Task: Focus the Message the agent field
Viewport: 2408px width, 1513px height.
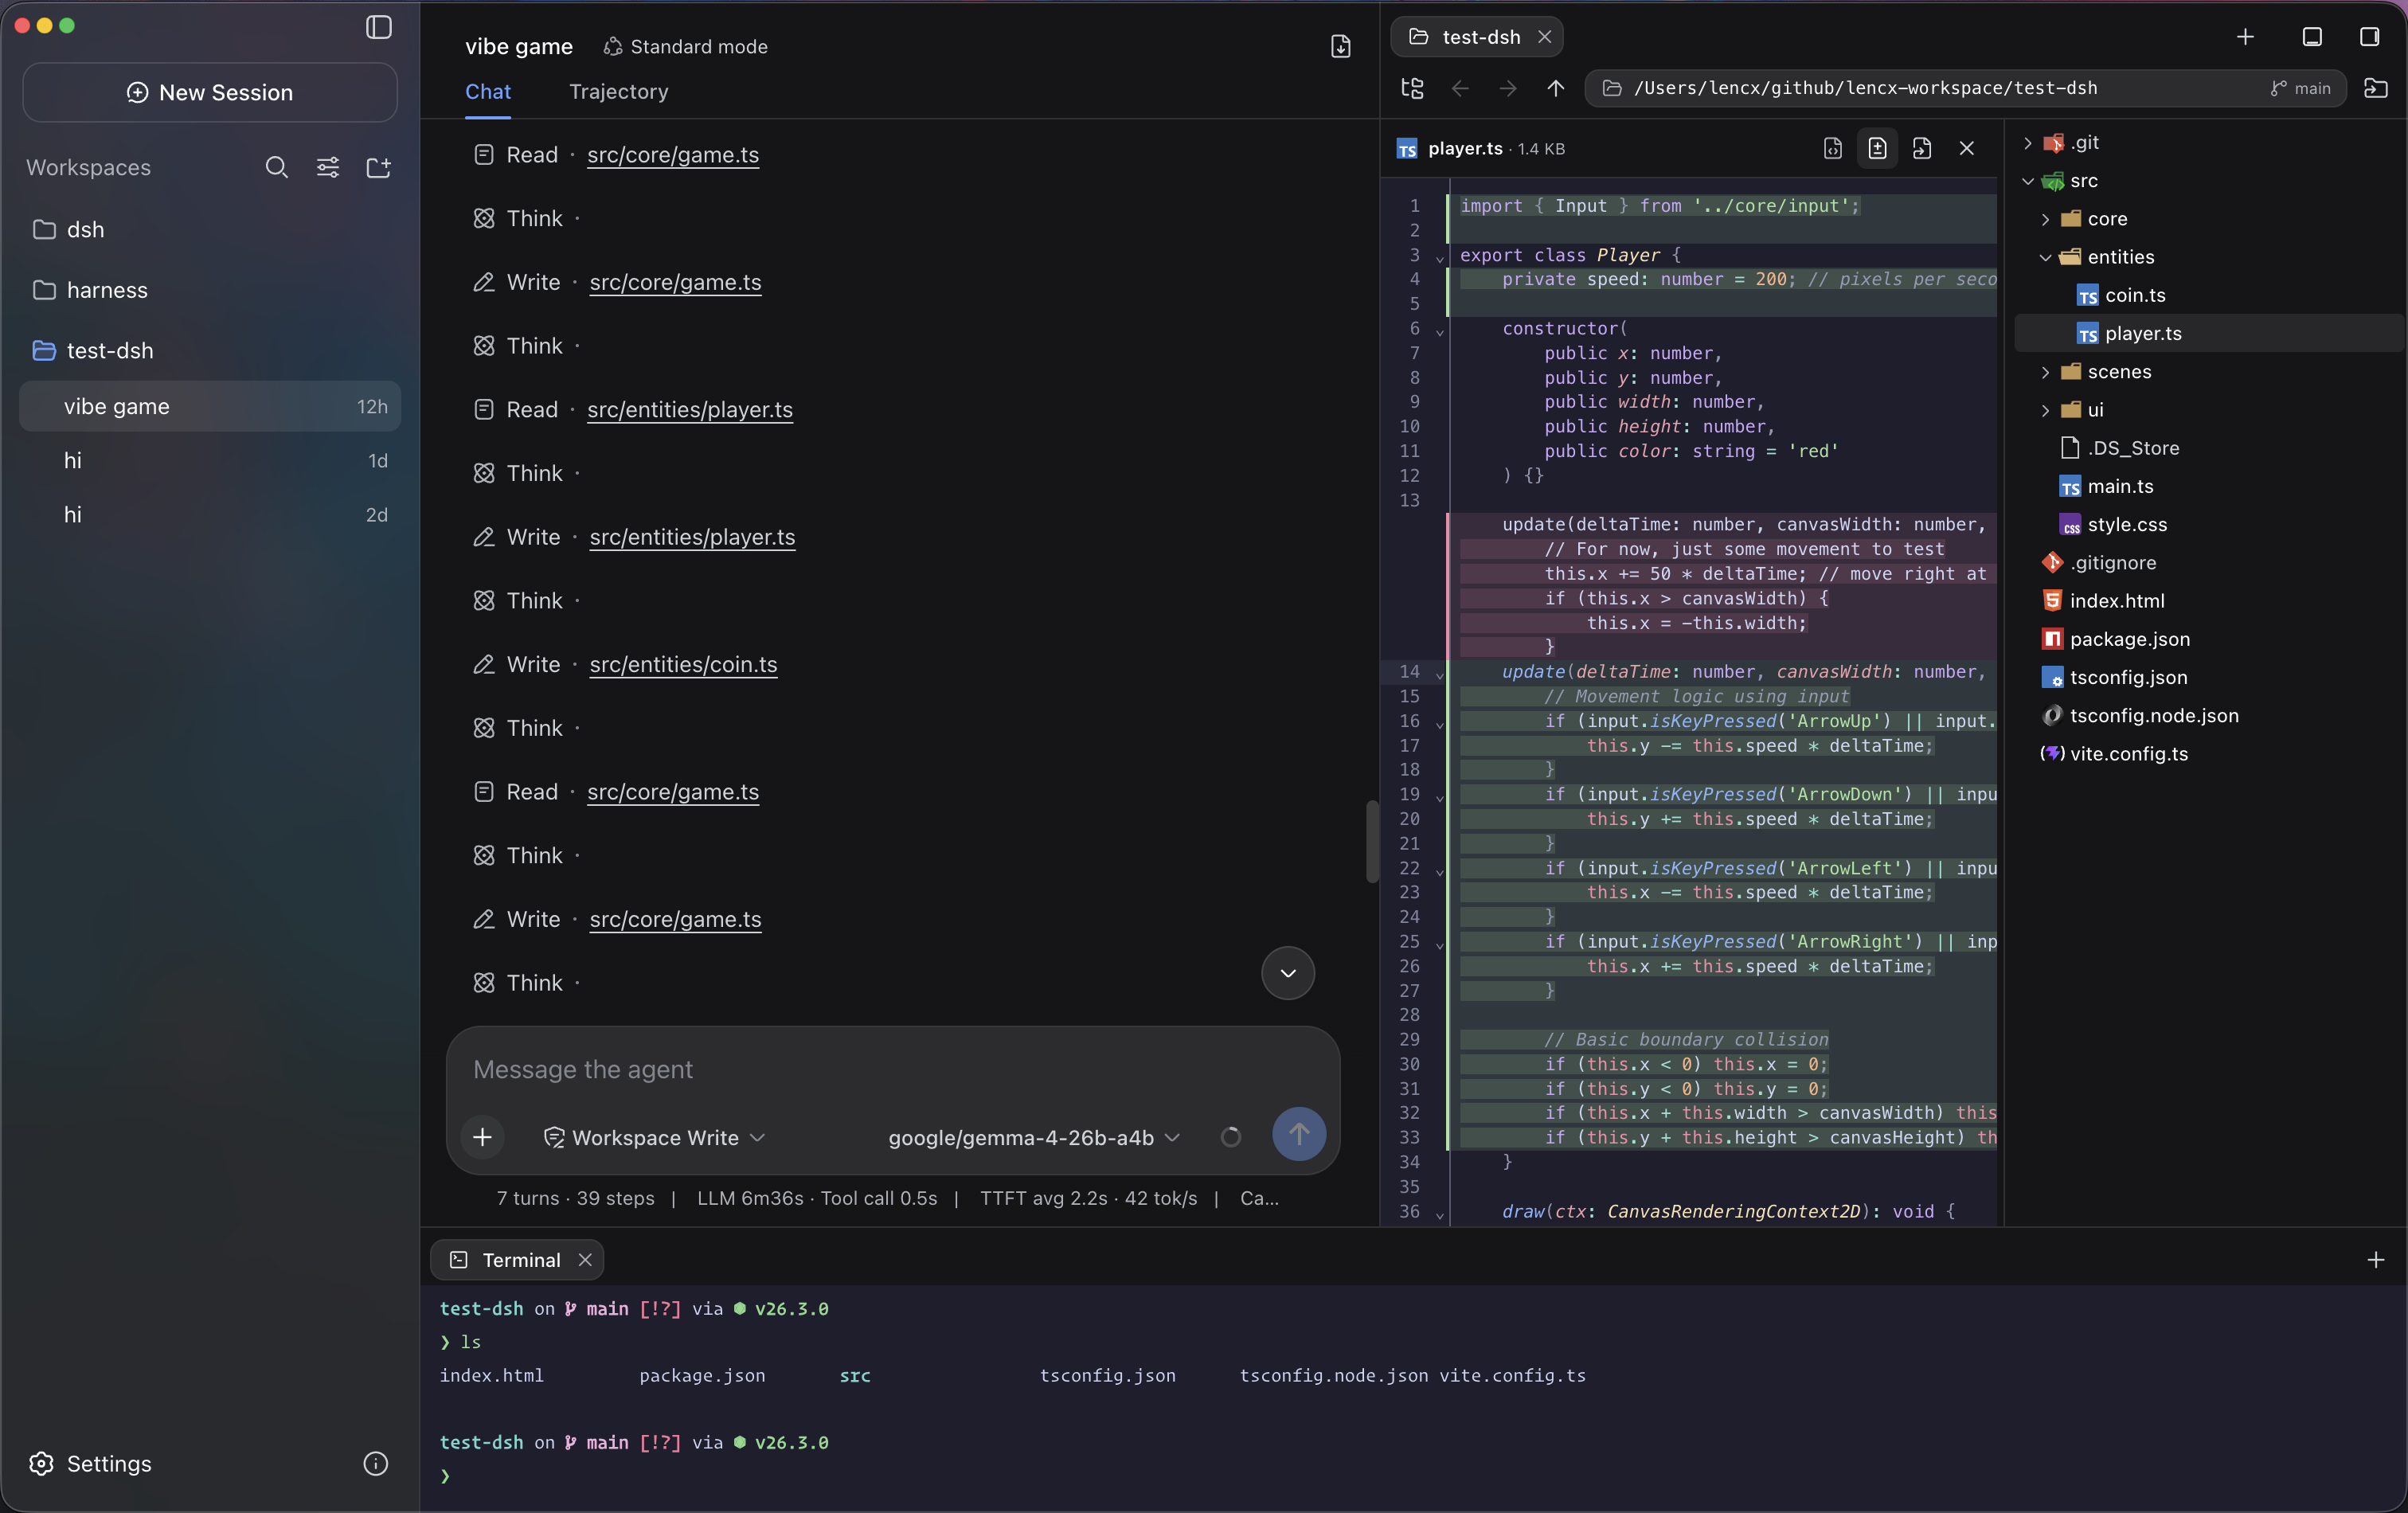Action: click(x=892, y=1069)
